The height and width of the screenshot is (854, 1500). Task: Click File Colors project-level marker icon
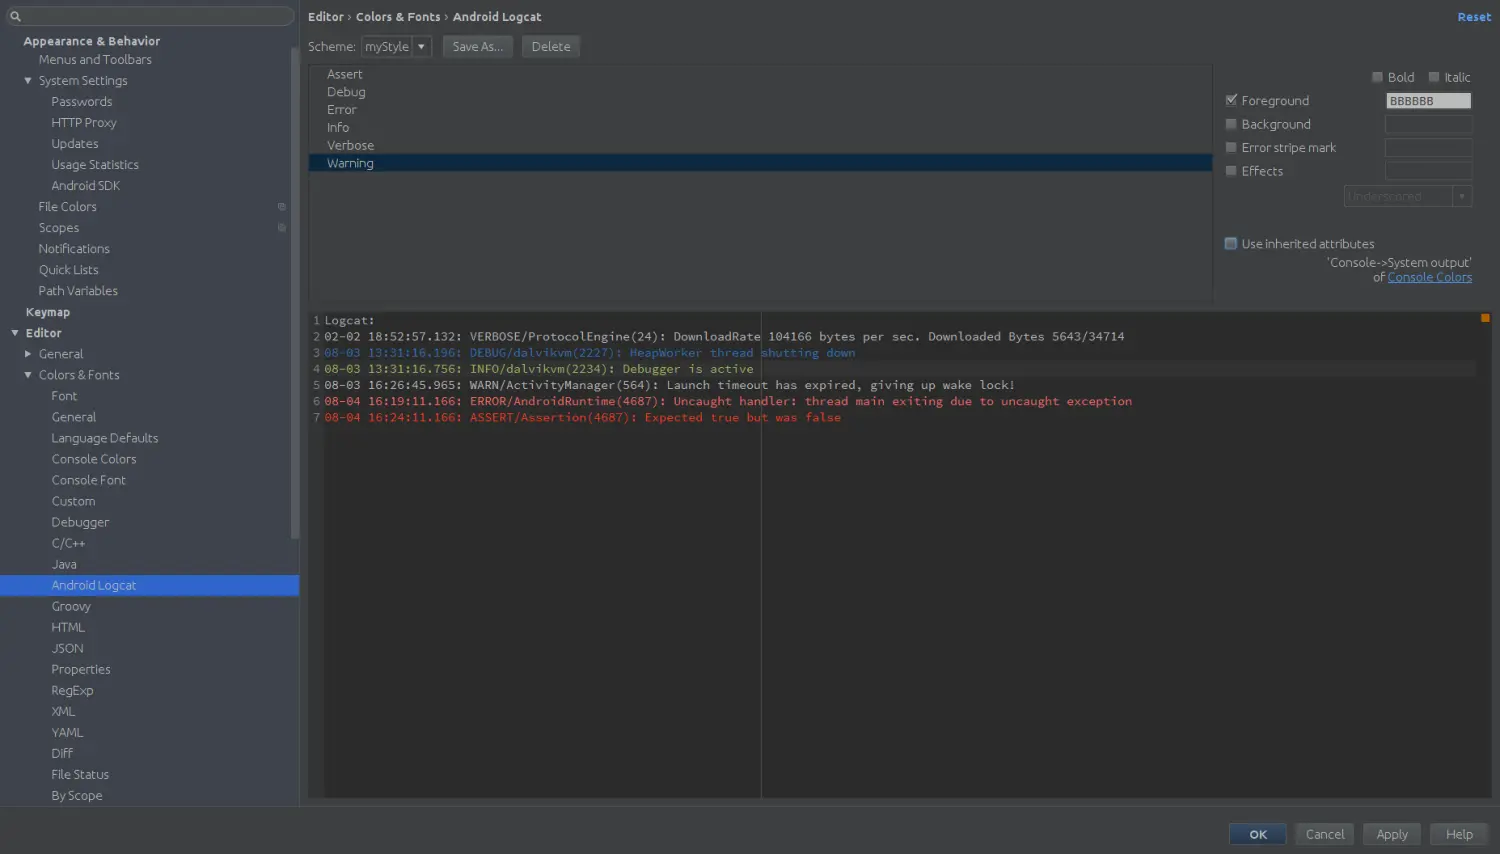pos(282,207)
